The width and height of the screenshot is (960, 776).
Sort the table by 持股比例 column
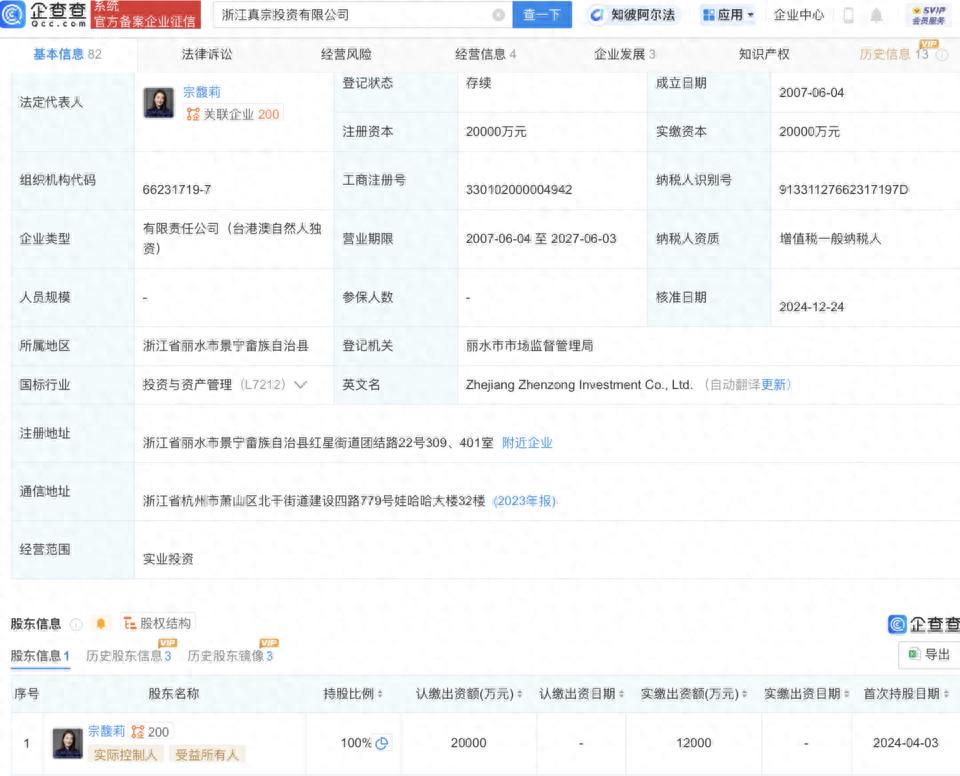click(x=353, y=694)
